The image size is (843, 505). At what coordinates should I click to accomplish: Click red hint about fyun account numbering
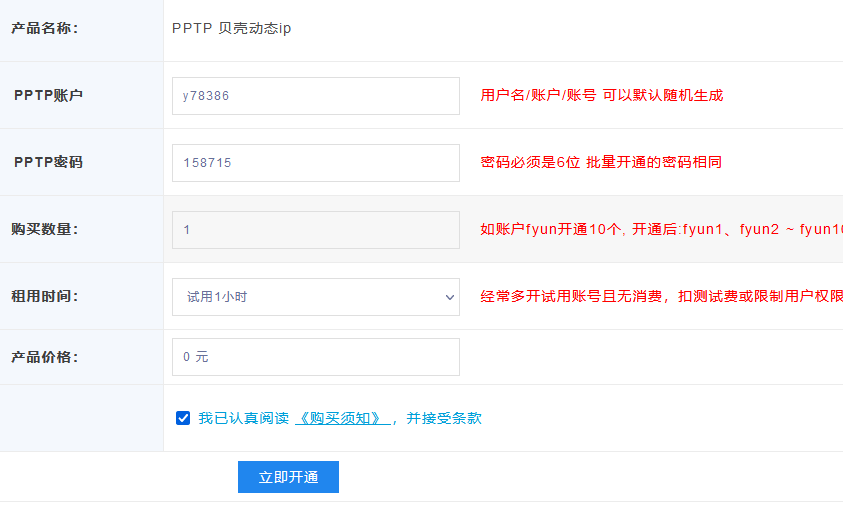coord(660,229)
